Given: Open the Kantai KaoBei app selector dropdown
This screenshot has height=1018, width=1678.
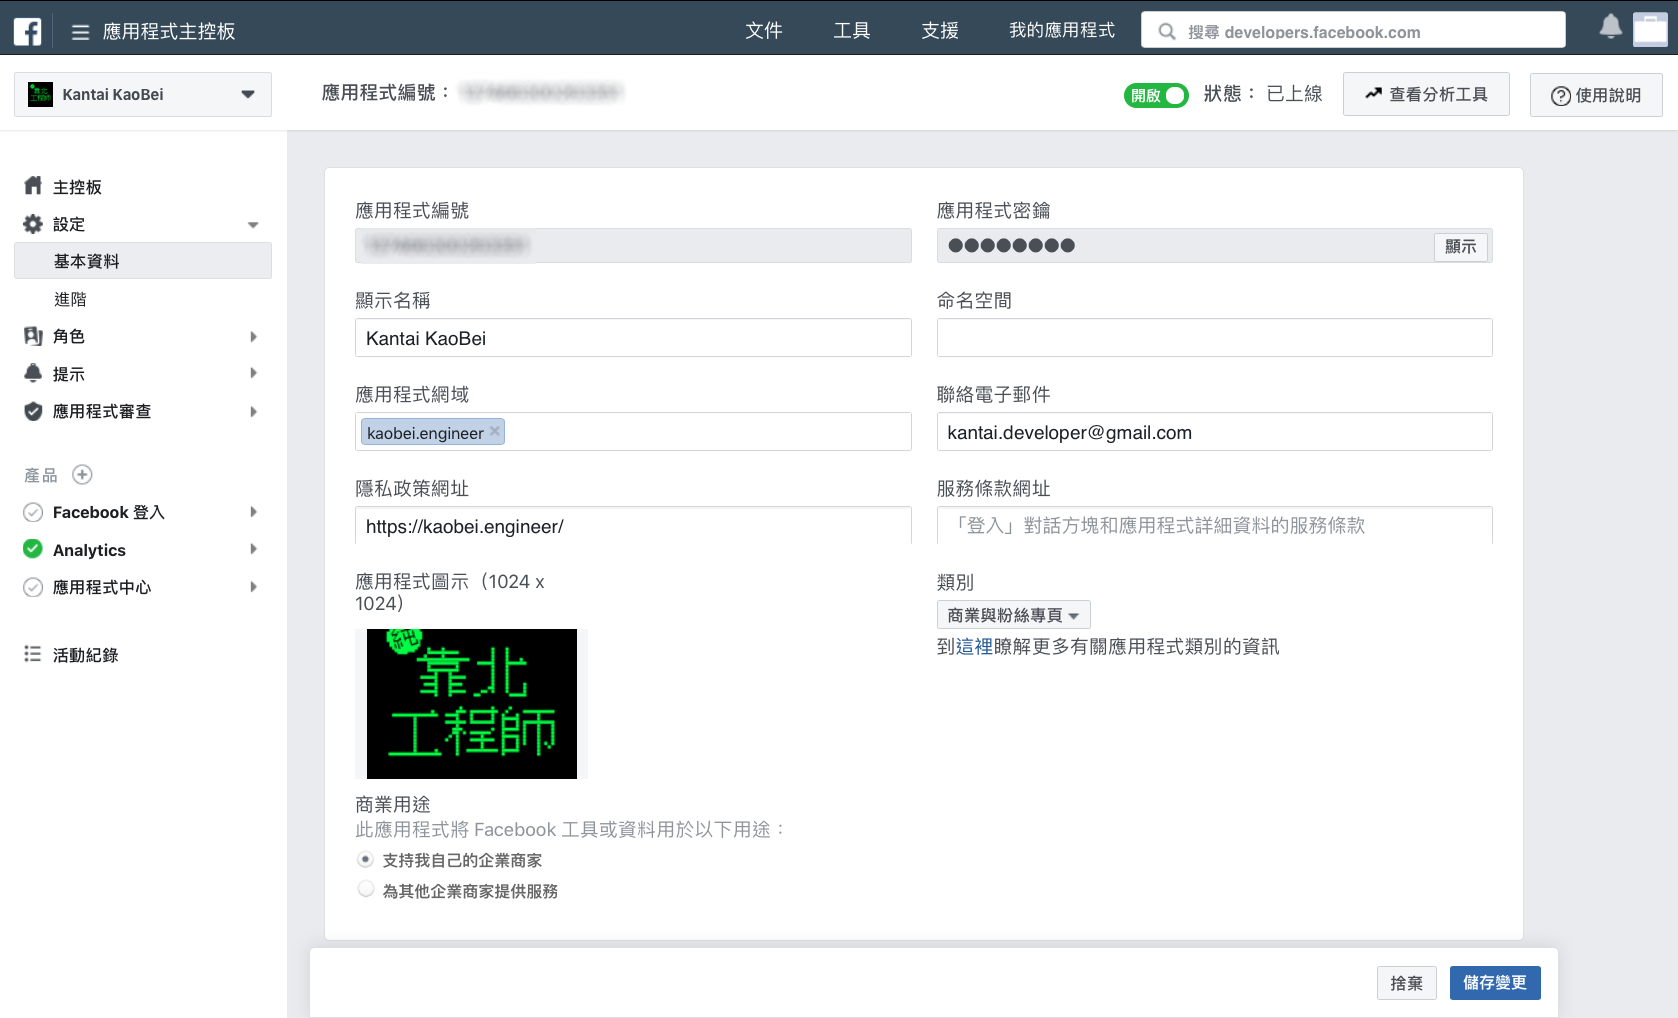Looking at the screenshot, I should click(x=143, y=94).
